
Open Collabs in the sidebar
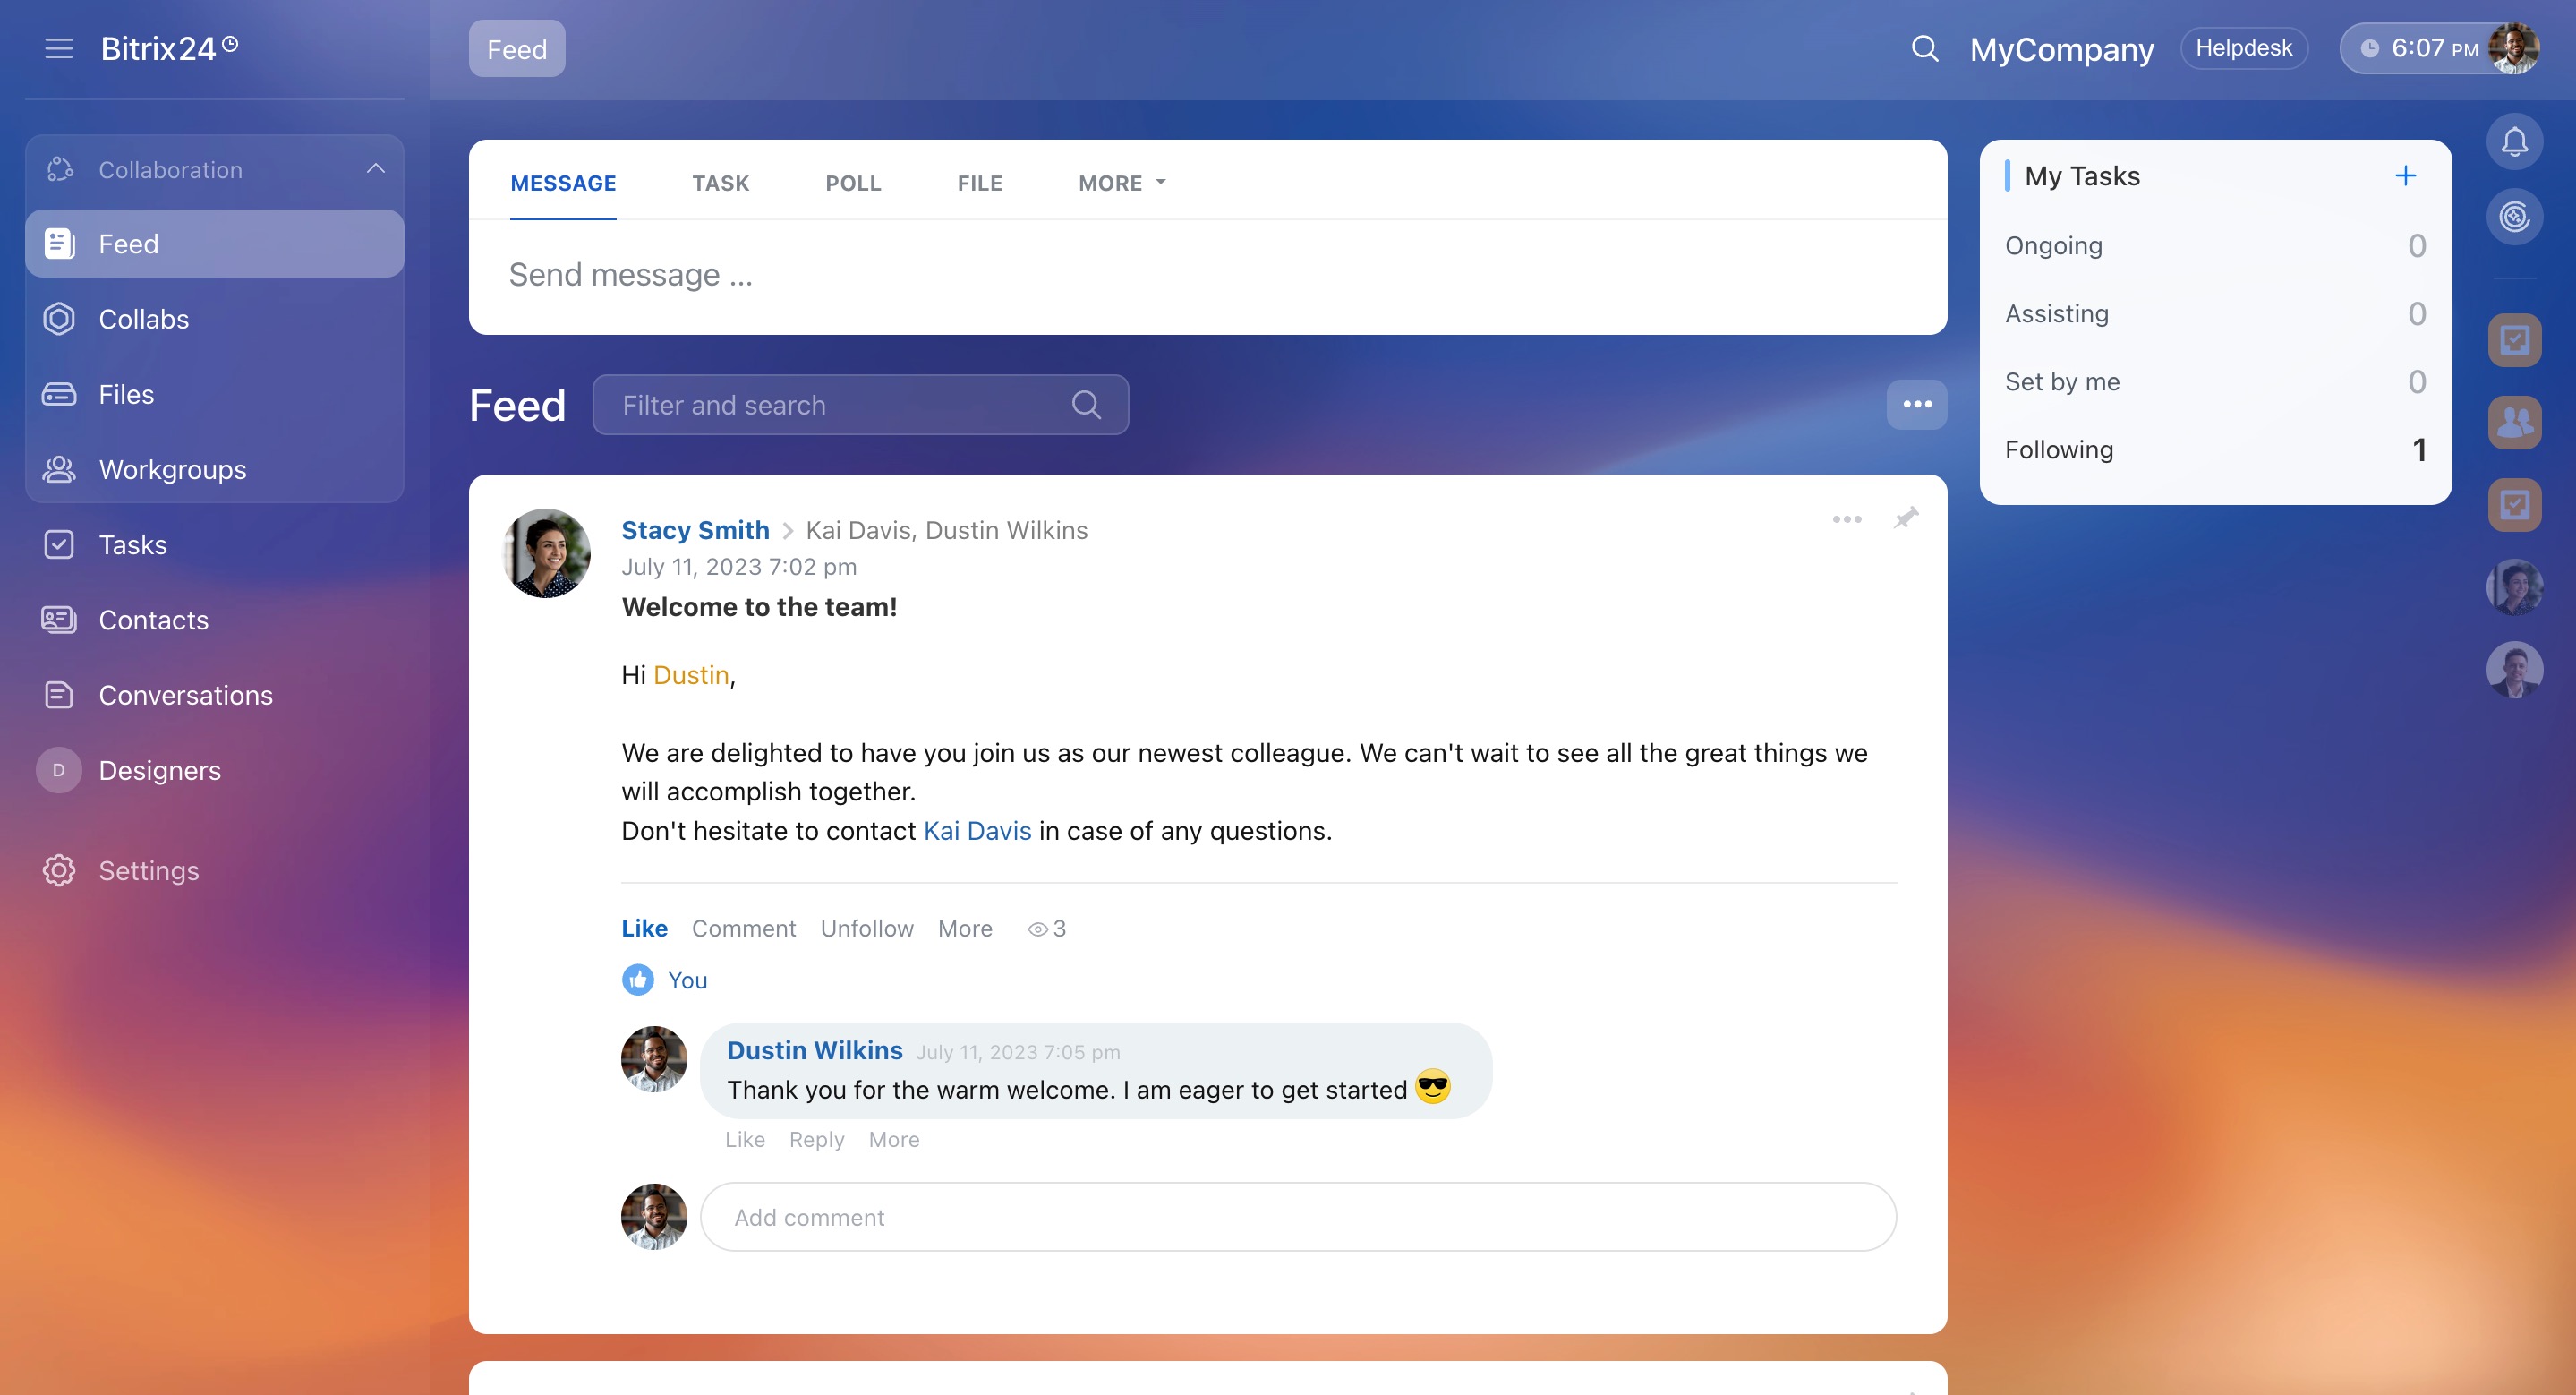click(x=143, y=319)
